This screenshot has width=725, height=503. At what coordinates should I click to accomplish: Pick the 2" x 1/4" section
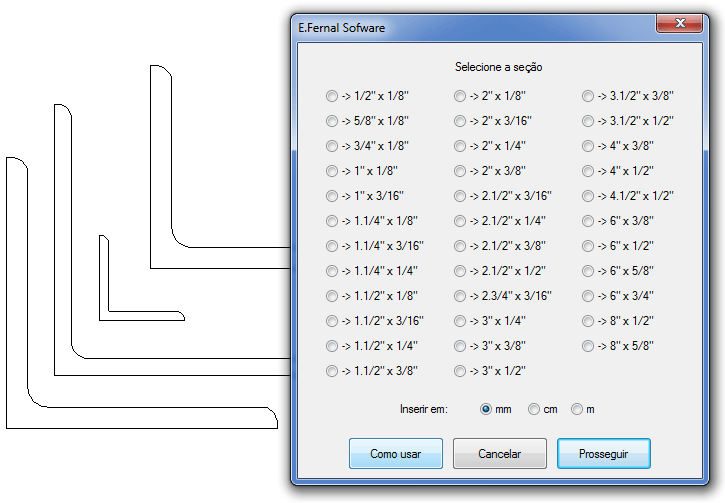click(x=460, y=146)
